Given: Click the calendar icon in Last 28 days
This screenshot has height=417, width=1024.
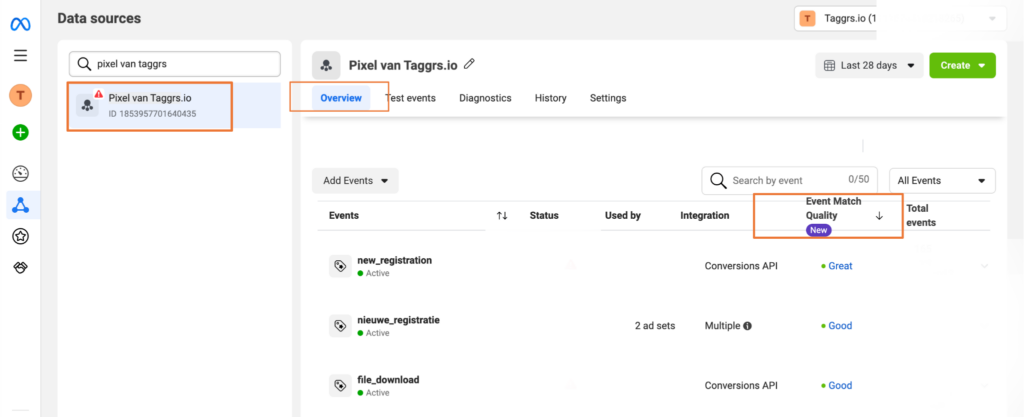Looking at the screenshot, I should 829,66.
